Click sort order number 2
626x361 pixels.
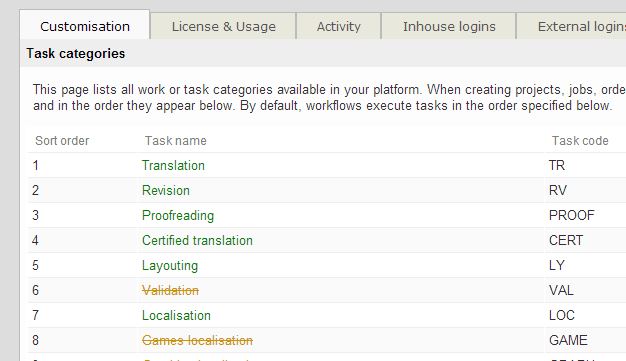tap(36, 190)
